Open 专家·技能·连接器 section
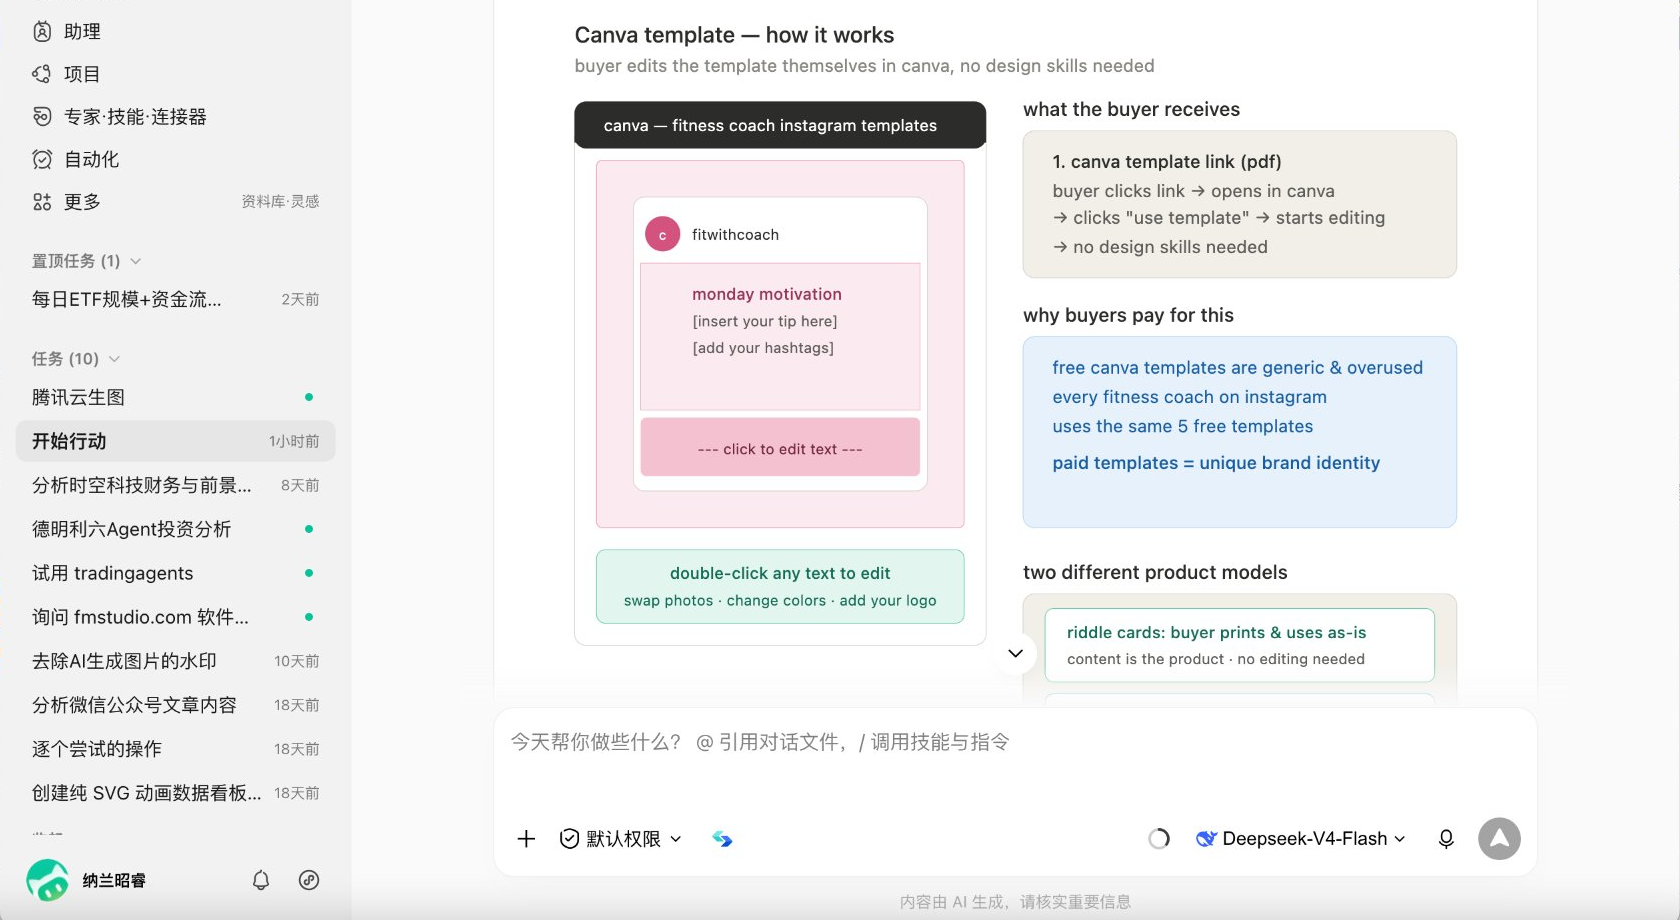 119,117
